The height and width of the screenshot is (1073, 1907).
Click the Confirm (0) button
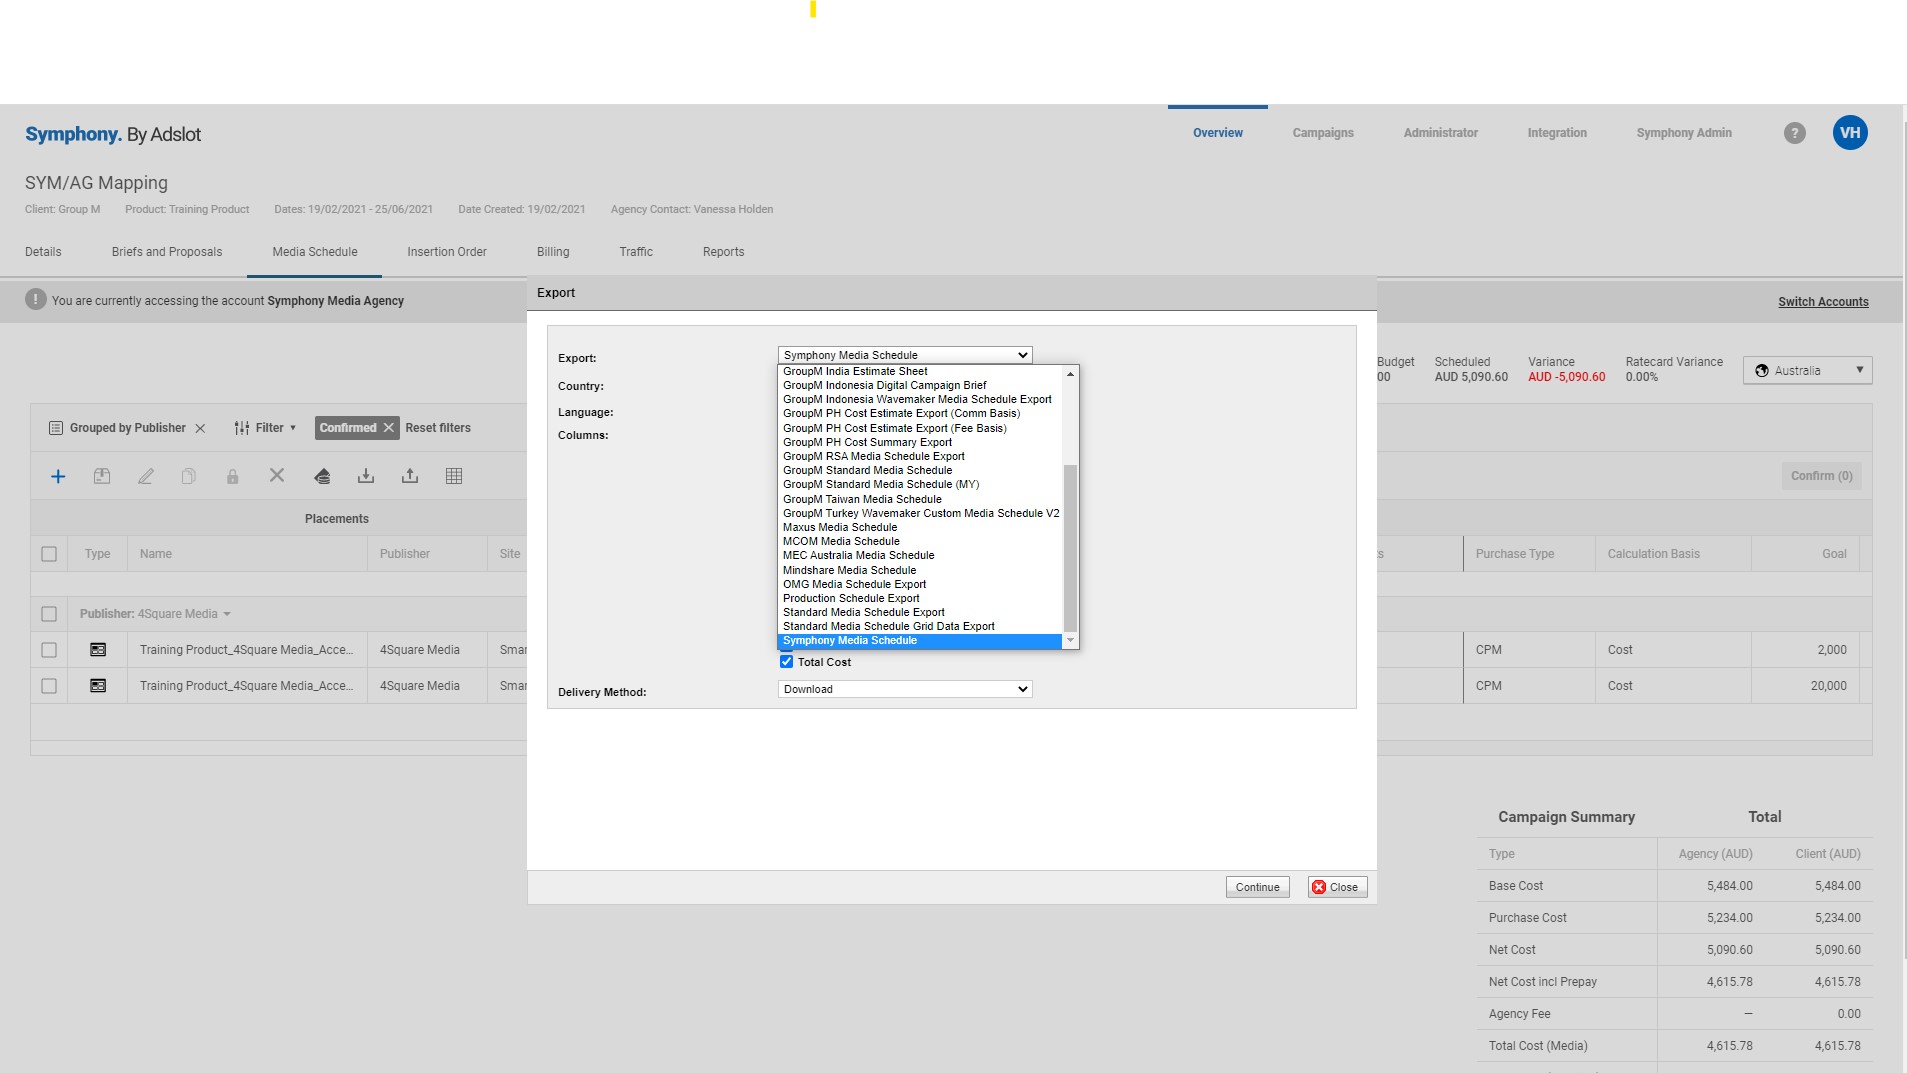tap(1821, 476)
